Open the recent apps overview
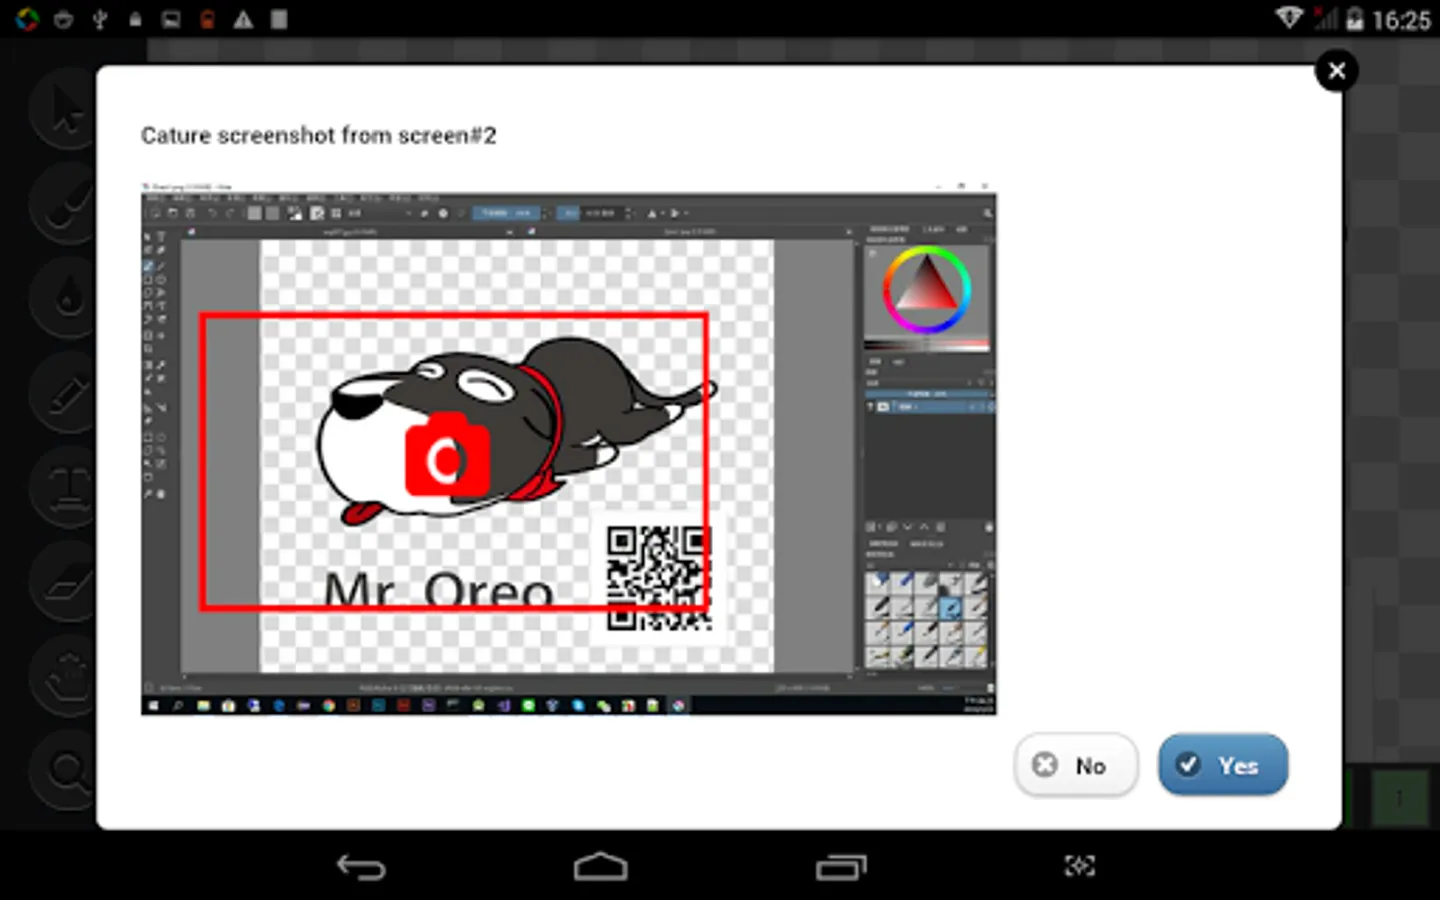This screenshot has height=900, width=1440. tap(841, 866)
